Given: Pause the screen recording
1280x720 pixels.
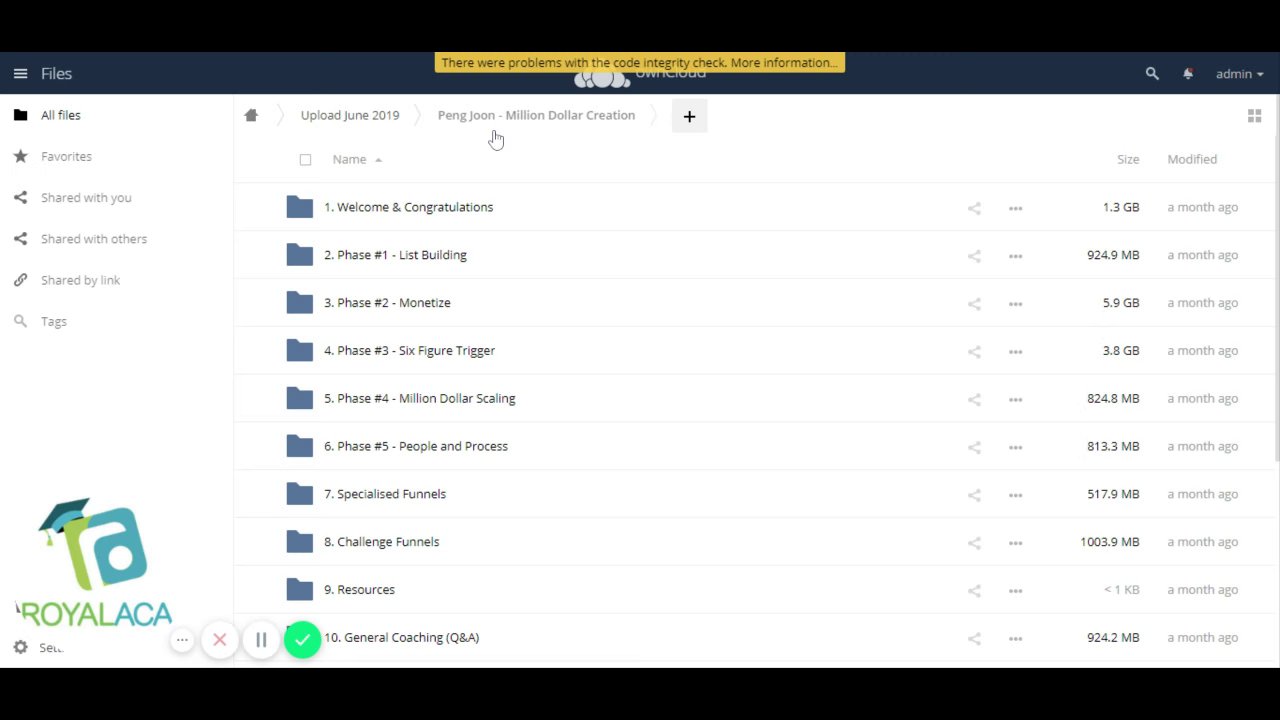Looking at the screenshot, I should (x=261, y=640).
